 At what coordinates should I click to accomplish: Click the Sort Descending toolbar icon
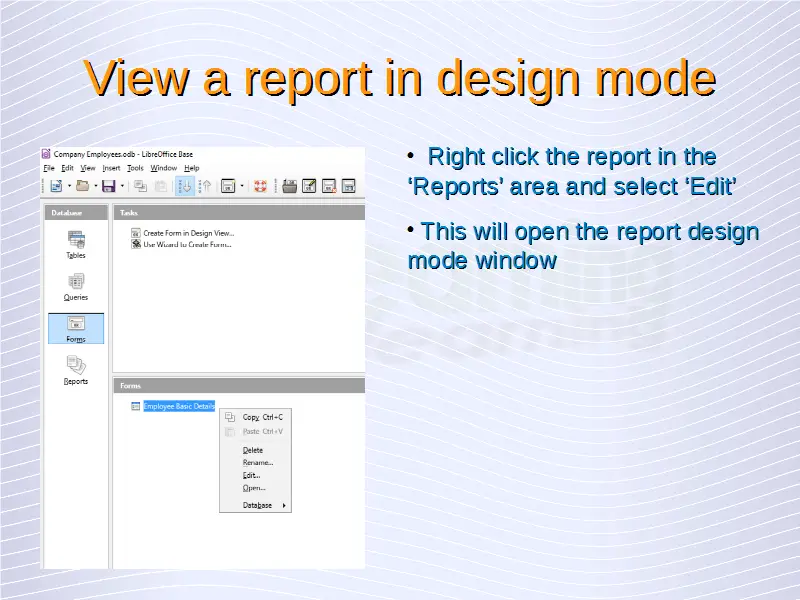coord(204,186)
